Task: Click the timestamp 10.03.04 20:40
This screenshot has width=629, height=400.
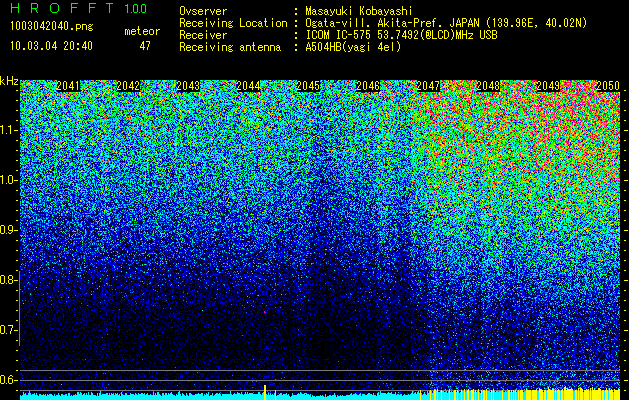Action: (x=51, y=46)
